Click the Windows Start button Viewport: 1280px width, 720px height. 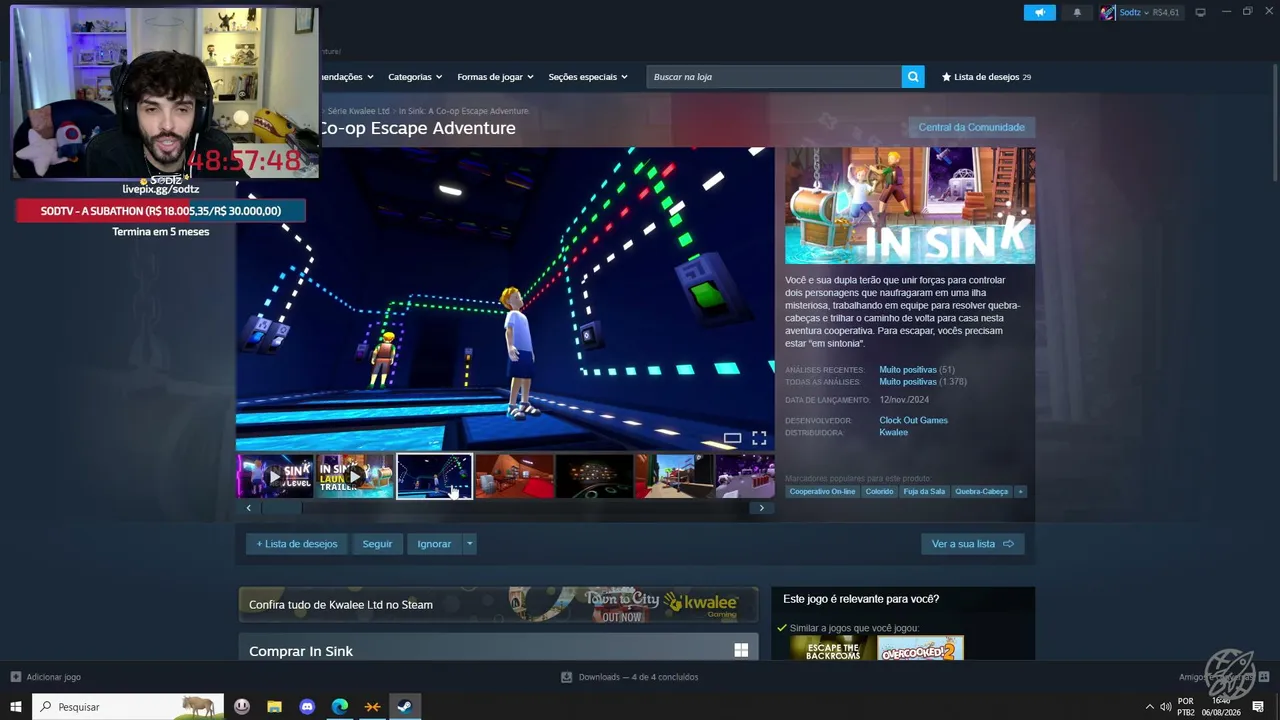(x=16, y=707)
